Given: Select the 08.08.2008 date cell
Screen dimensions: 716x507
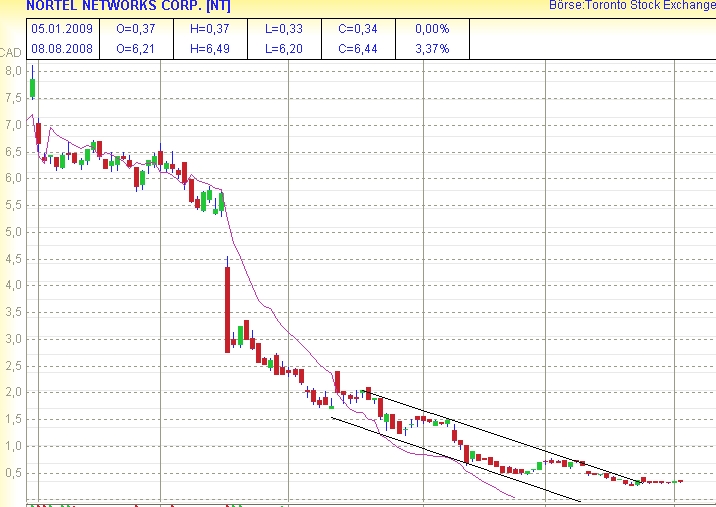Looking at the screenshot, I should [61, 47].
